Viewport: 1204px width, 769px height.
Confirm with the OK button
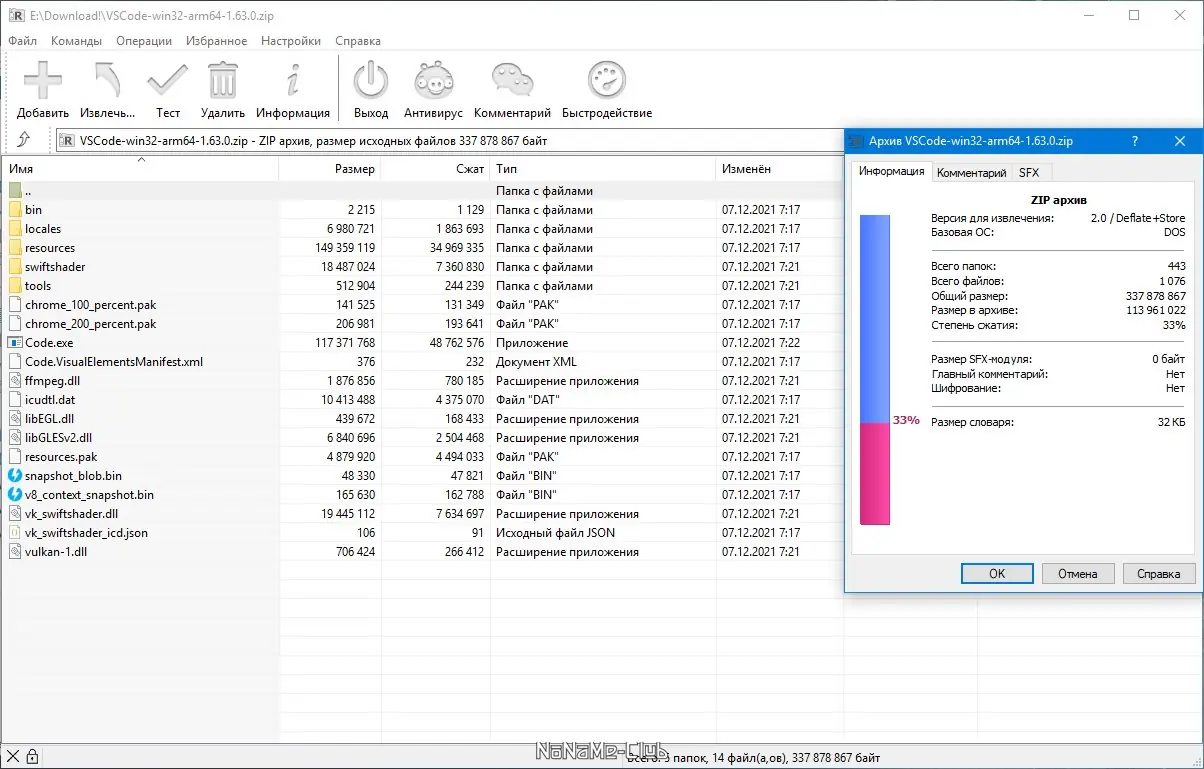(997, 573)
